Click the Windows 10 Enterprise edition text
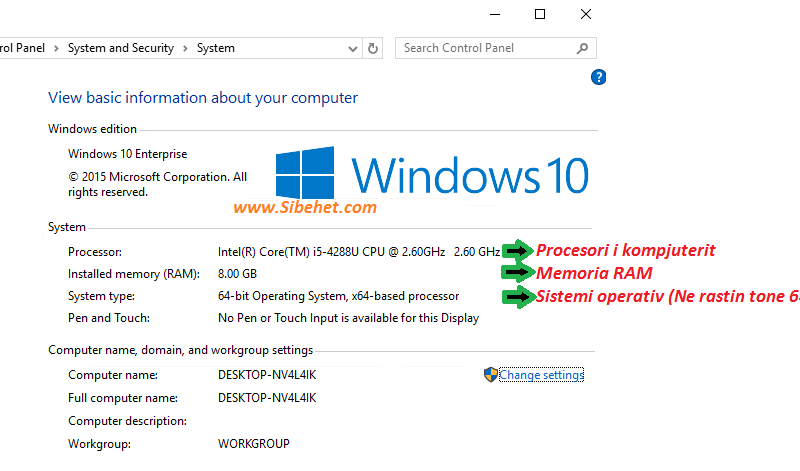The image size is (800, 471). (x=128, y=154)
